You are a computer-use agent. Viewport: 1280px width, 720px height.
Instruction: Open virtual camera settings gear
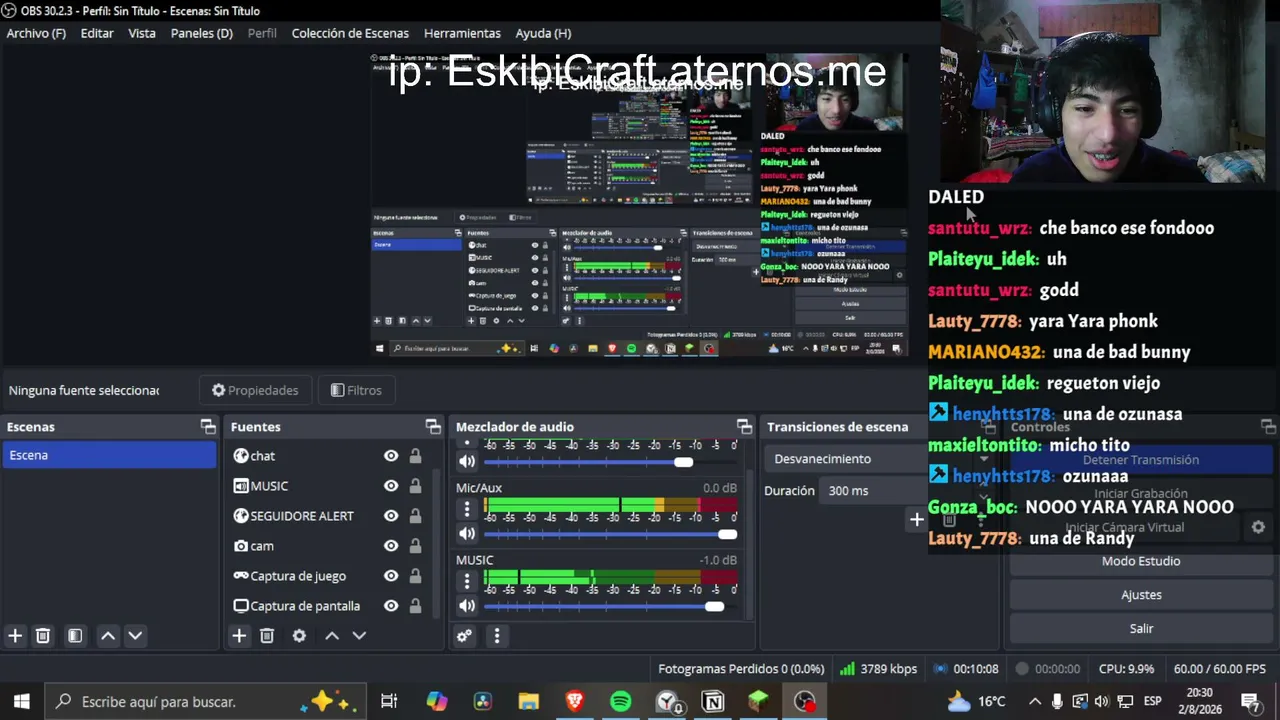(1258, 527)
